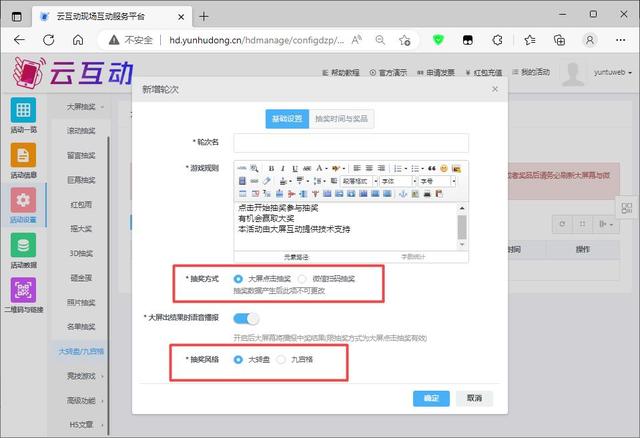This screenshot has height=438, width=640.
Task: Refresh the browser page
Action: (x=49, y=40)
